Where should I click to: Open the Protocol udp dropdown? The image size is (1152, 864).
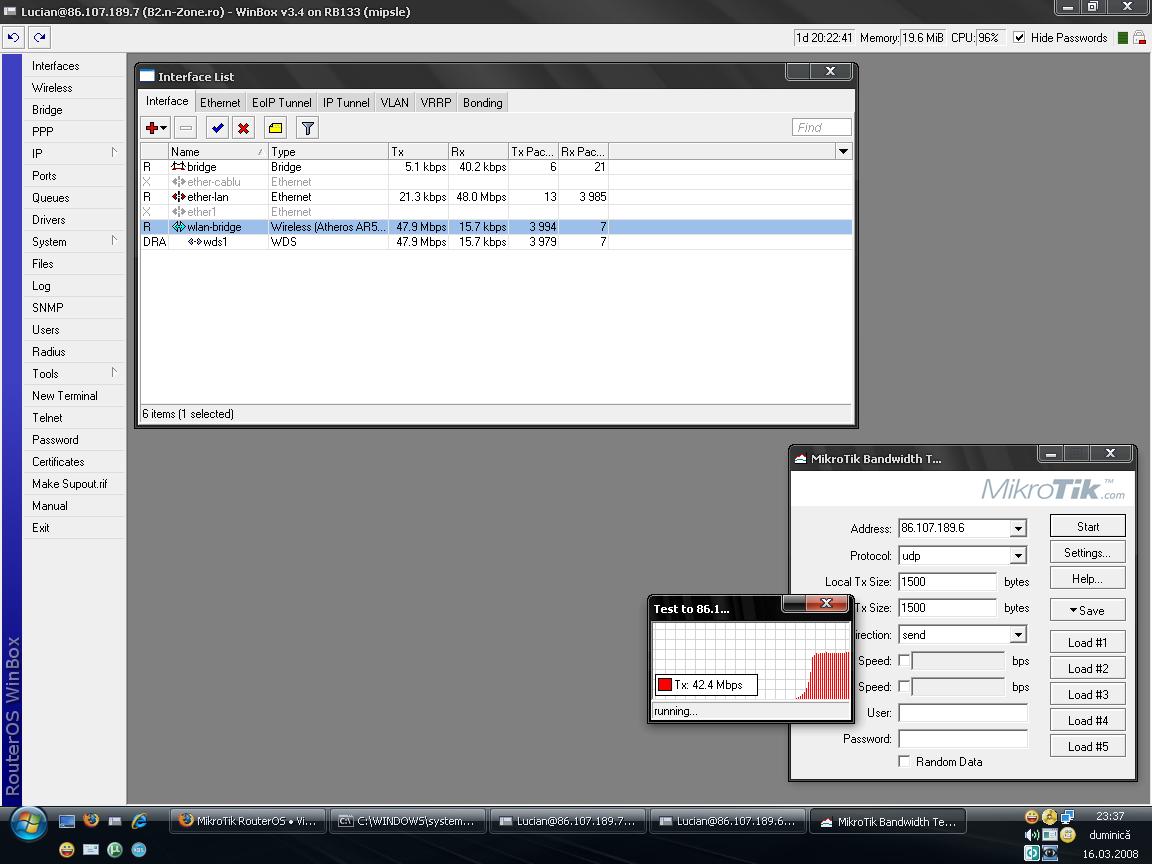(1018, 556)
